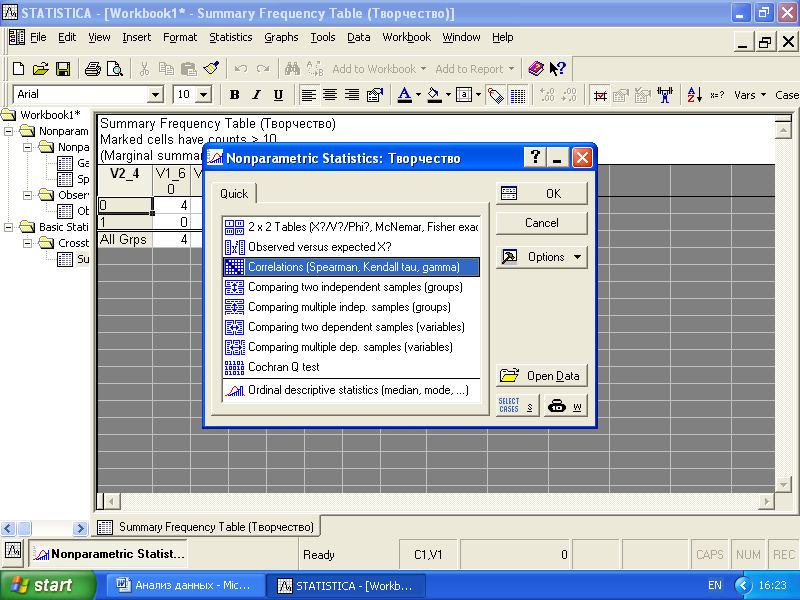Collapse the Workbook1 Nonparam tree folder

(x=8, y=131)
